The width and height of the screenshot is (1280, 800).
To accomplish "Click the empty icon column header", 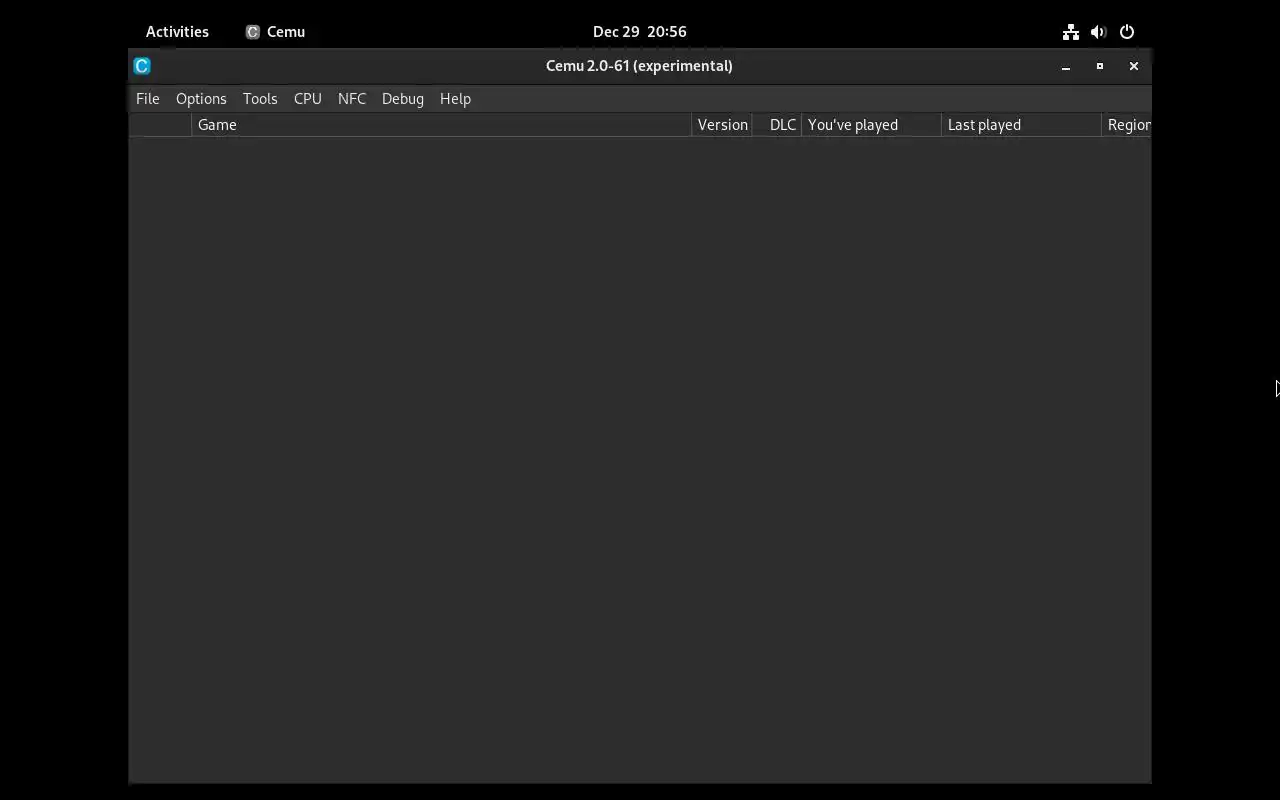I will pyautogui.click(x=160, y=125).
